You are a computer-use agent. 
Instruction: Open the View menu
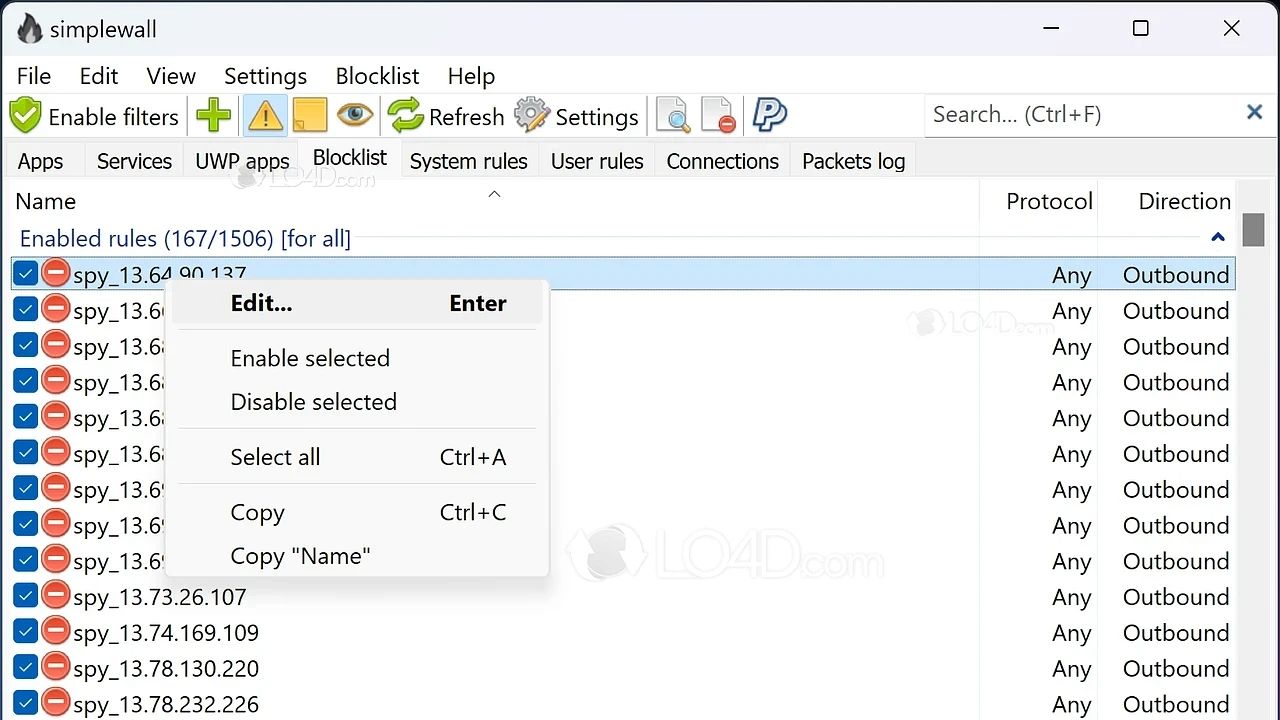[x=171, y=76]
